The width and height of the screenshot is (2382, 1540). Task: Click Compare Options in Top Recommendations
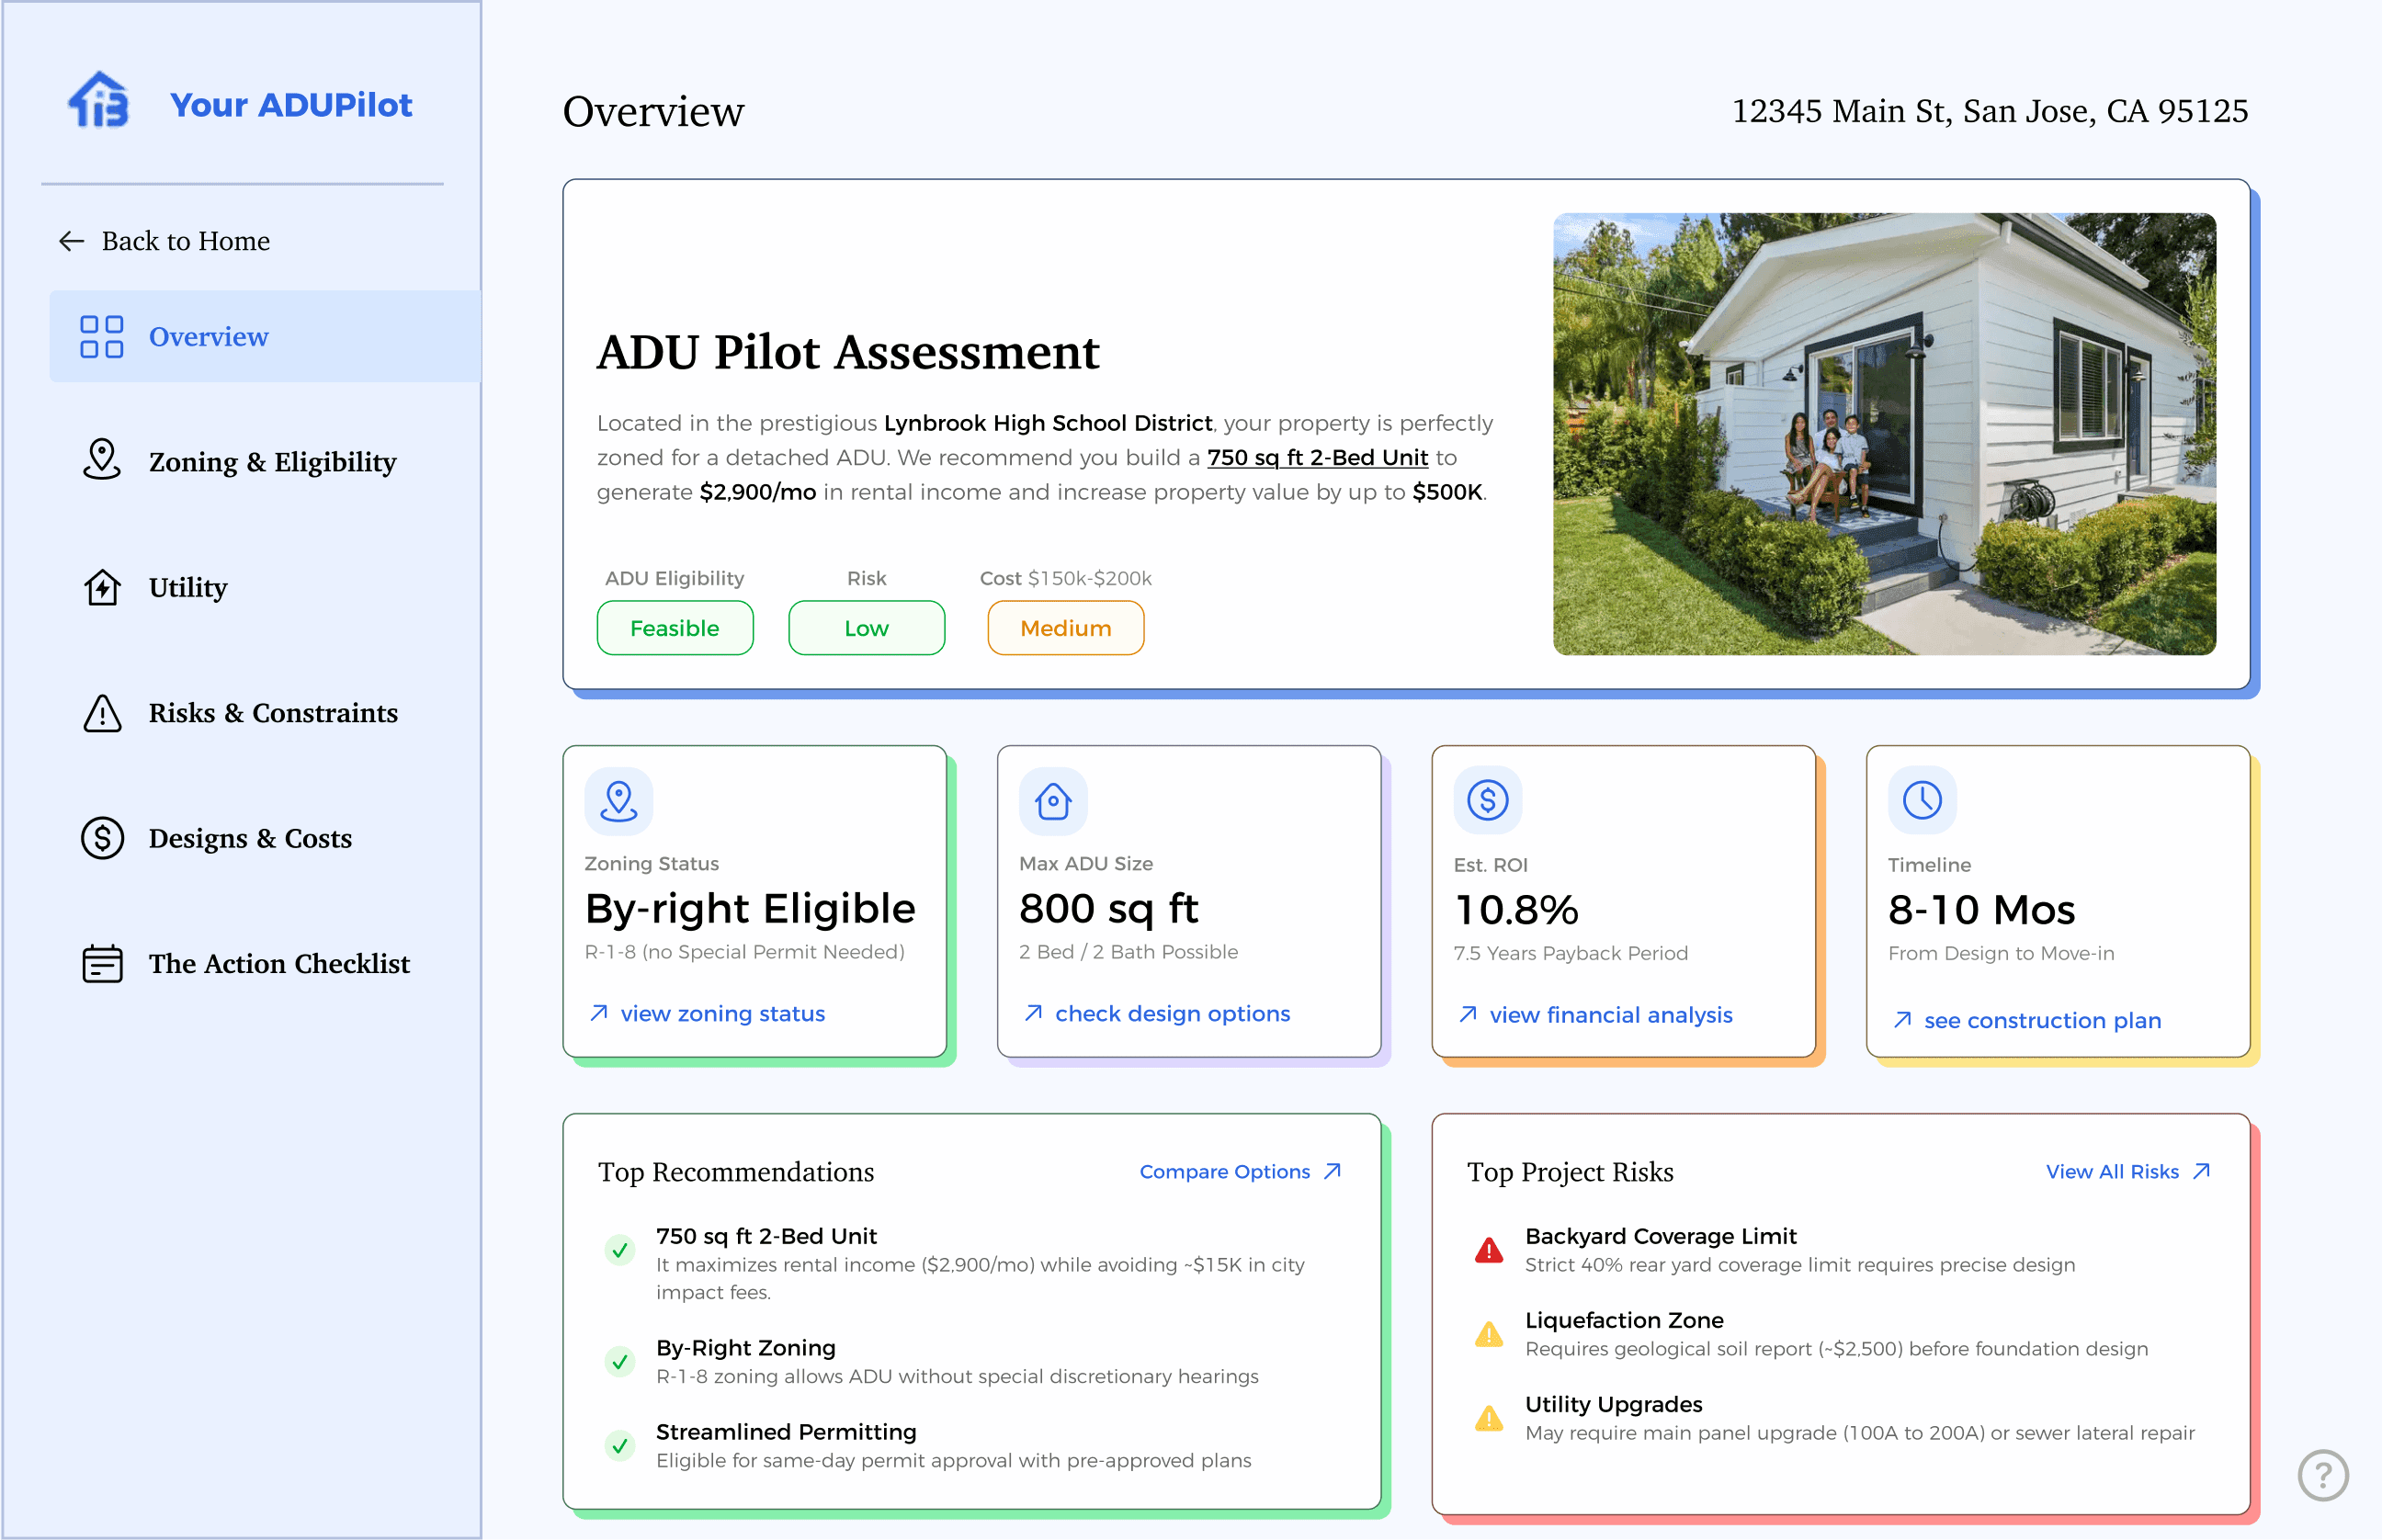coord(1239,1171)
